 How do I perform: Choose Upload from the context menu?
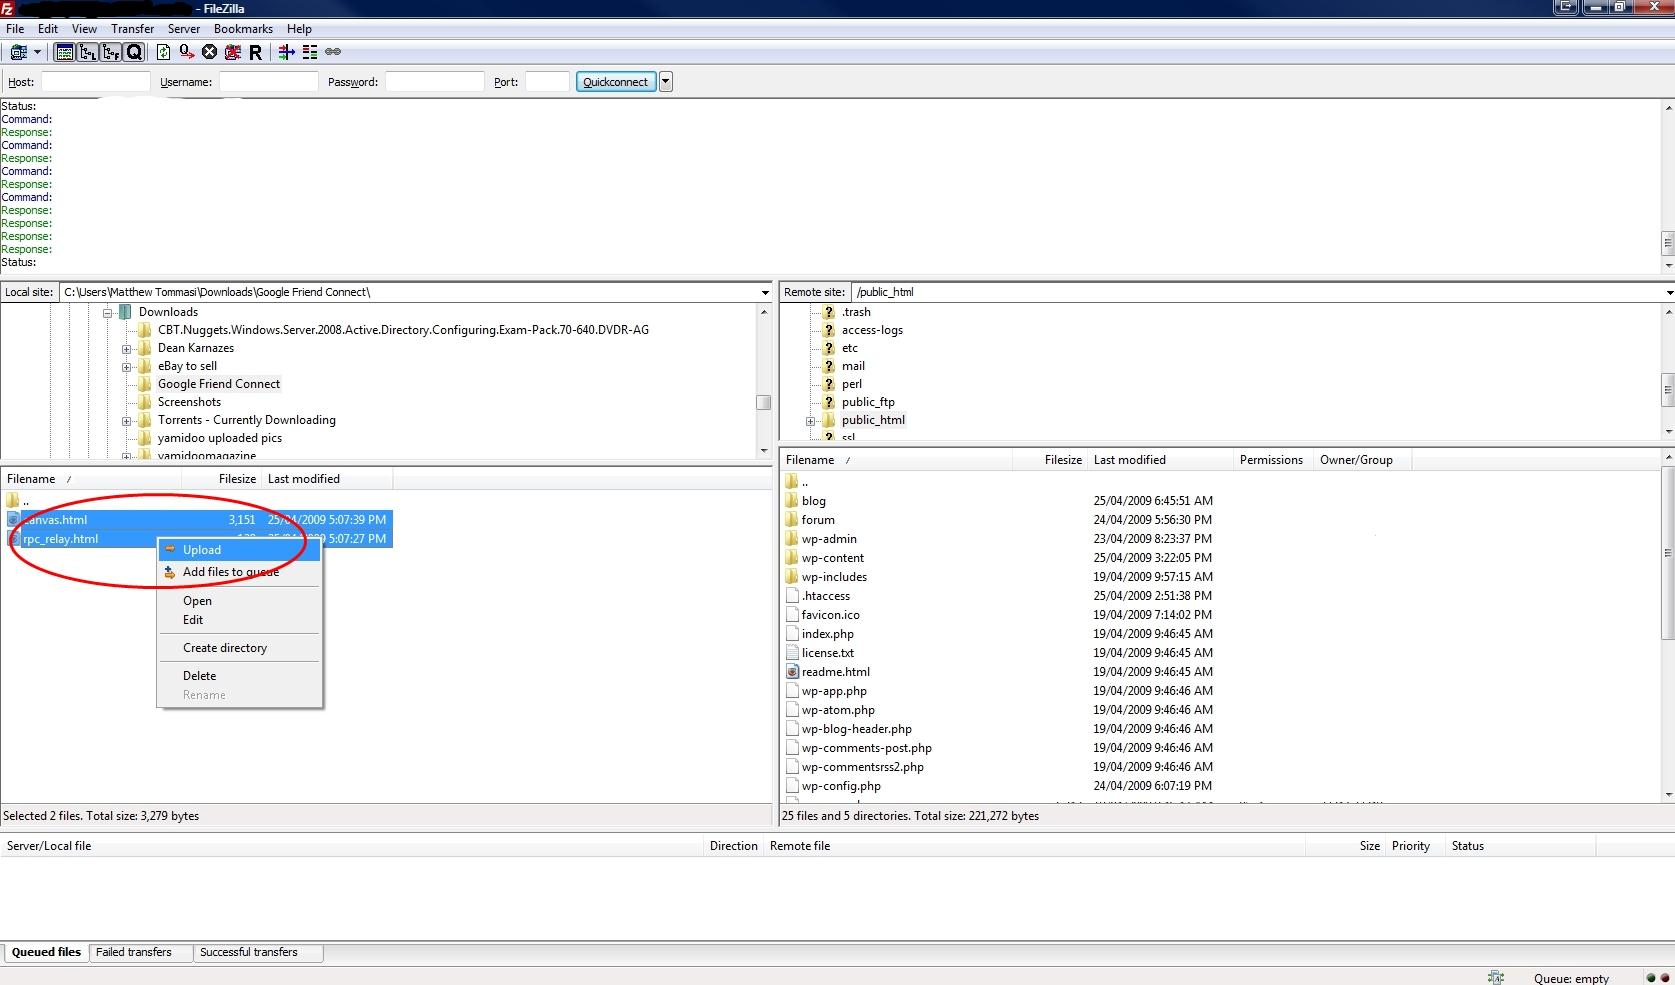point(202,550)
